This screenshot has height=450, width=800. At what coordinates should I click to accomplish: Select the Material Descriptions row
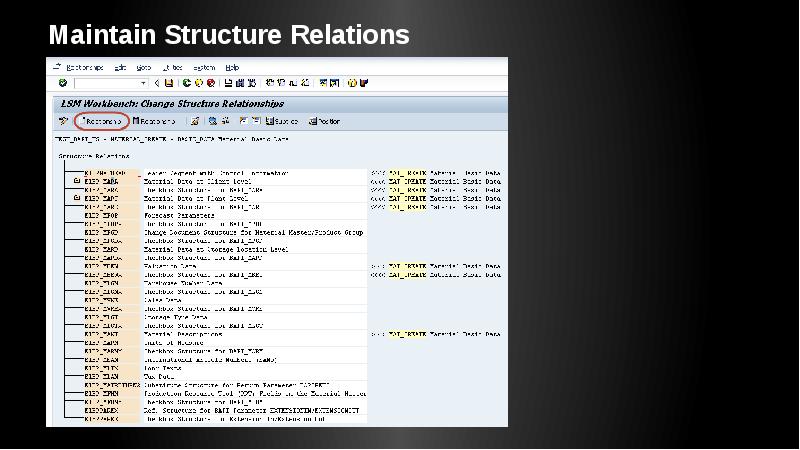(x=224, y=334)
